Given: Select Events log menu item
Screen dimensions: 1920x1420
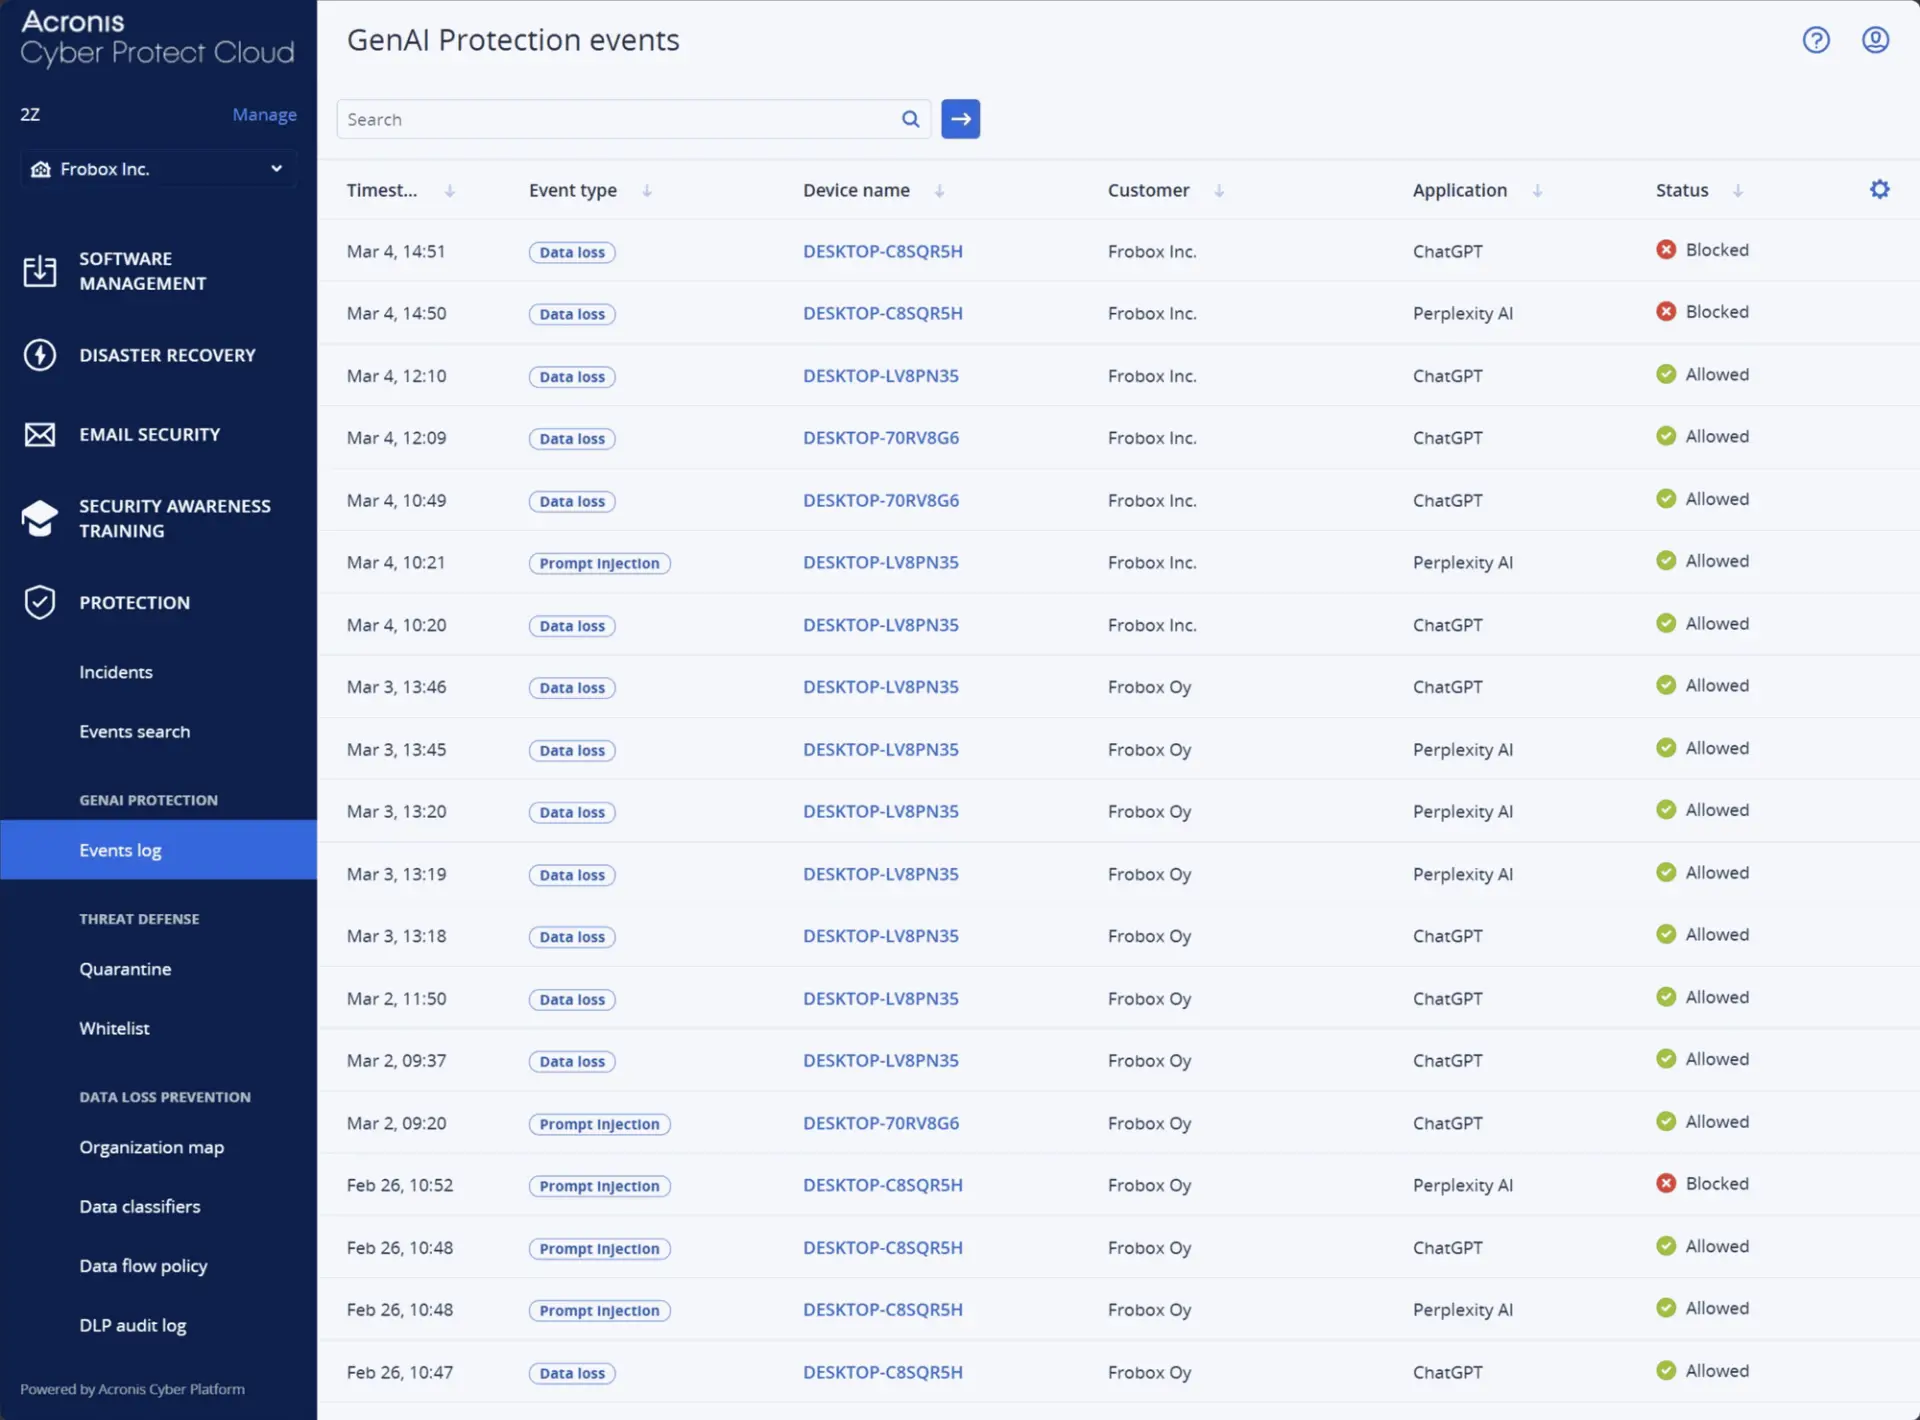Looking at the screenshot, I should 158,850.
